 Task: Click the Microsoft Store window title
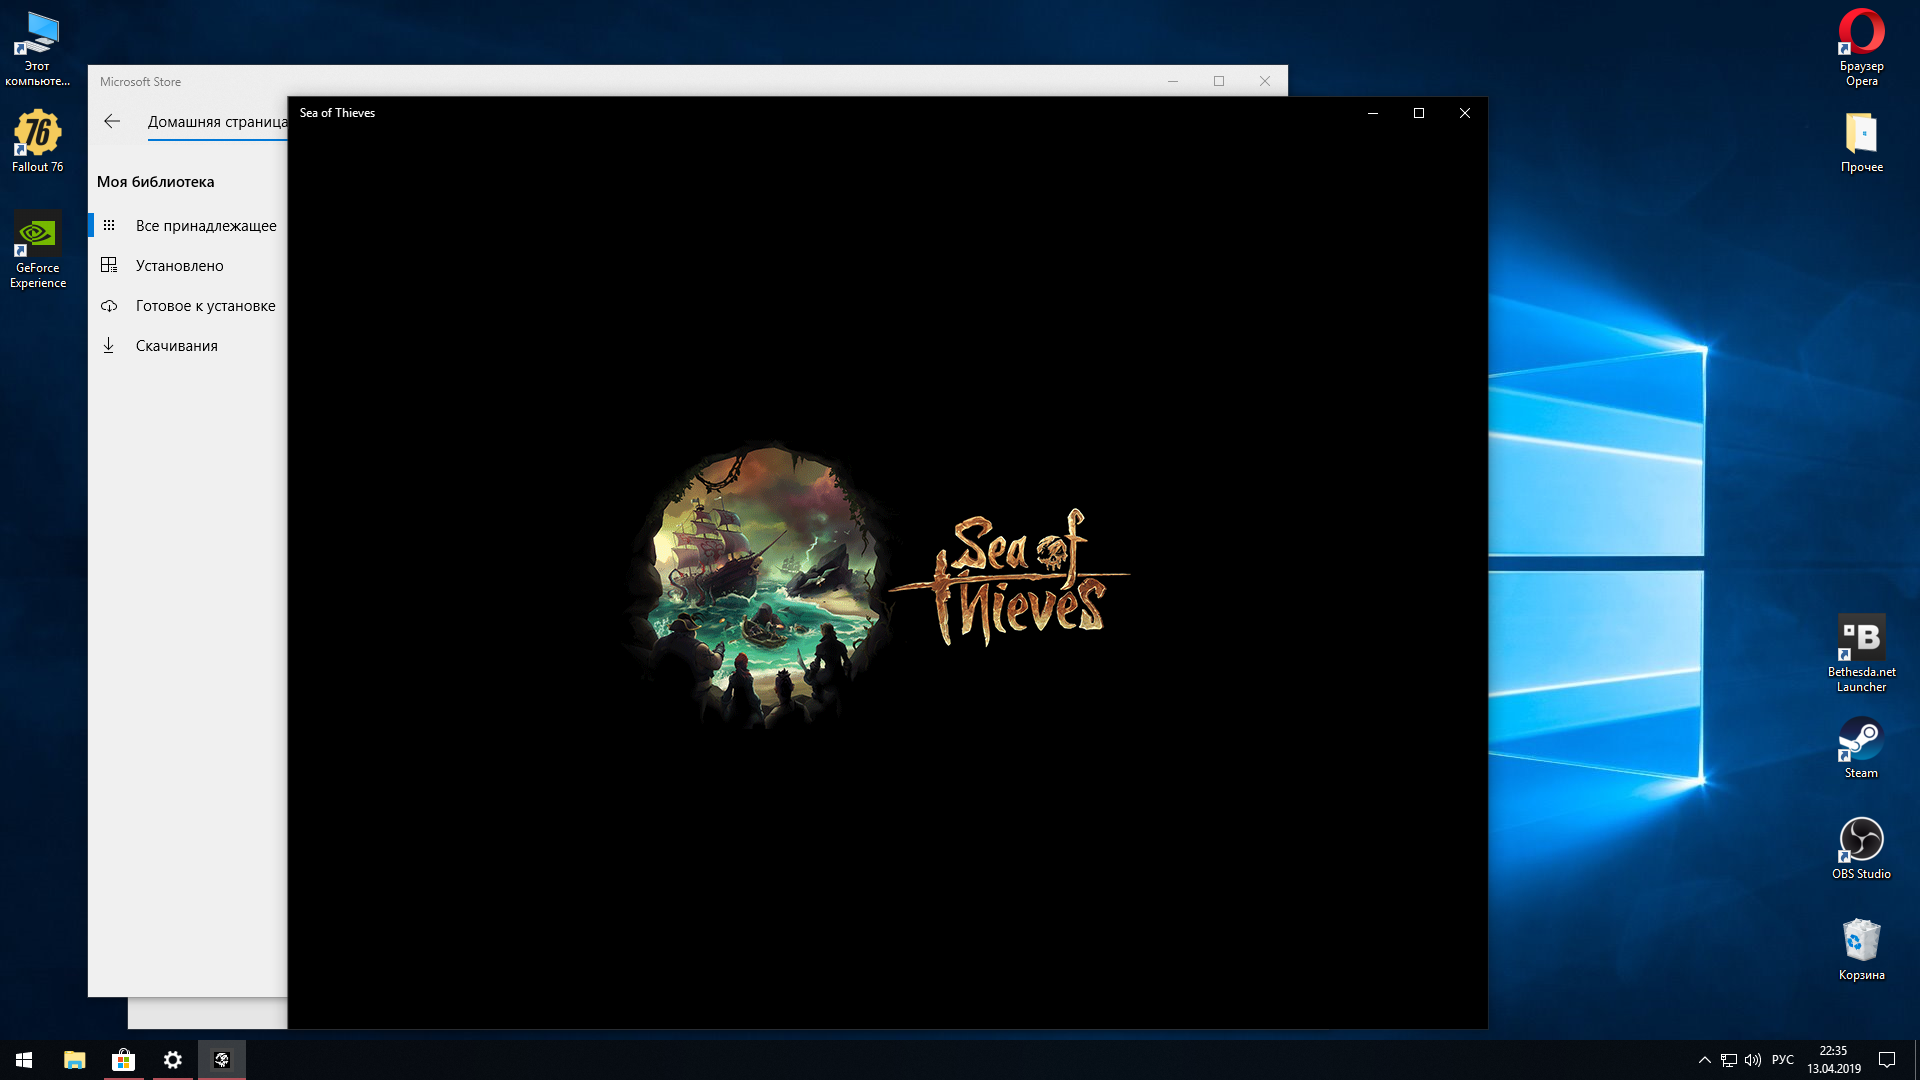pyautogui.click(x=140, y=82)
